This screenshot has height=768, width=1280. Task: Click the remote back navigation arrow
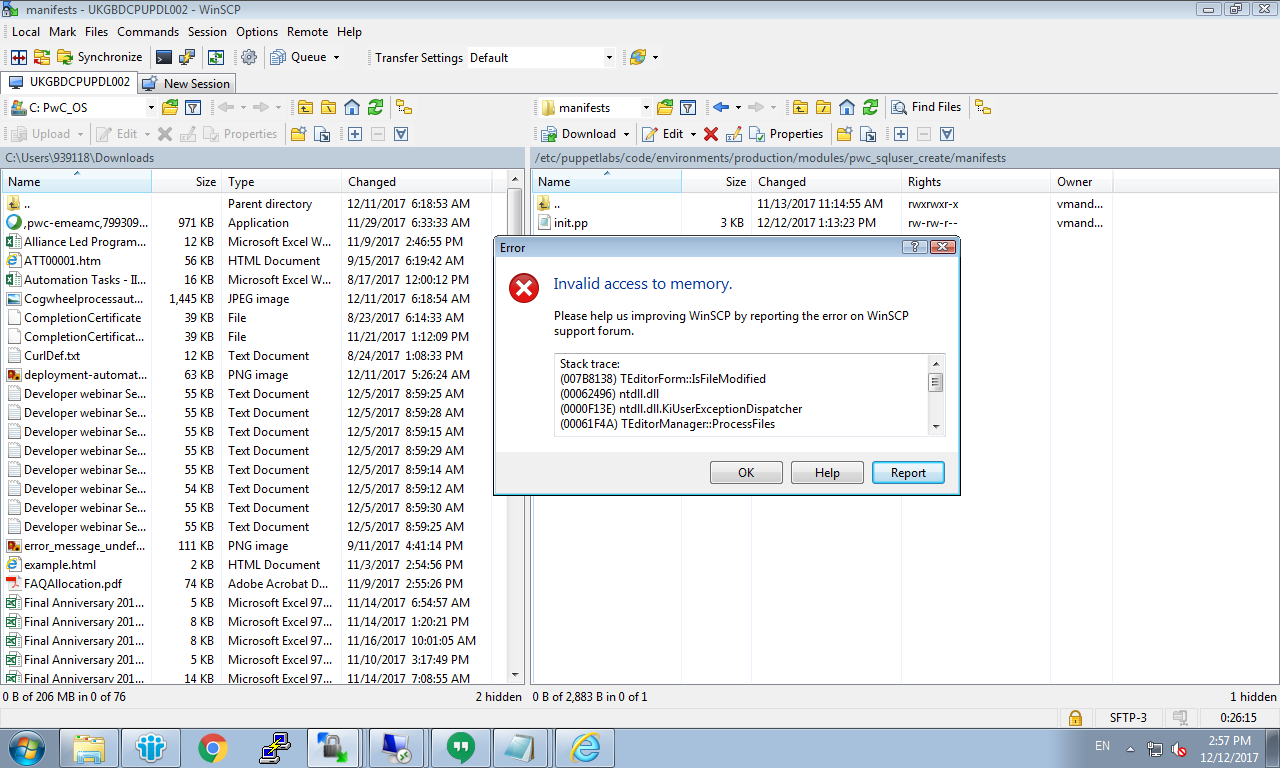[721, 108]
